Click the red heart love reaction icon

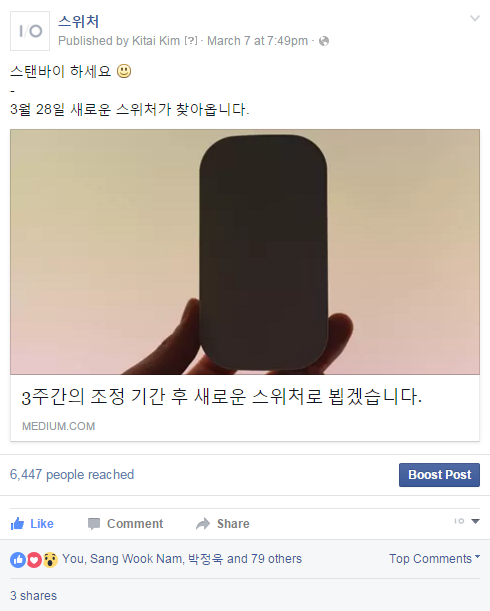pyautogui.click(x=34, y=560)
